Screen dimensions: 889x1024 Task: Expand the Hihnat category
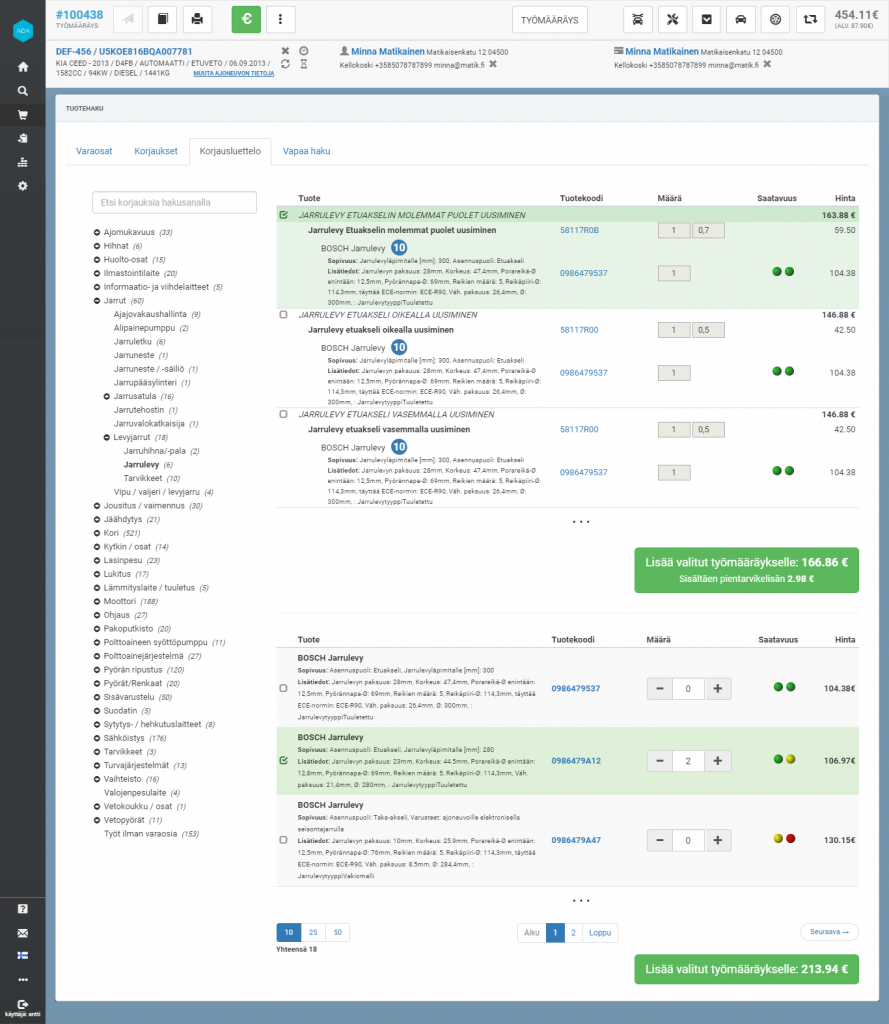97,246
